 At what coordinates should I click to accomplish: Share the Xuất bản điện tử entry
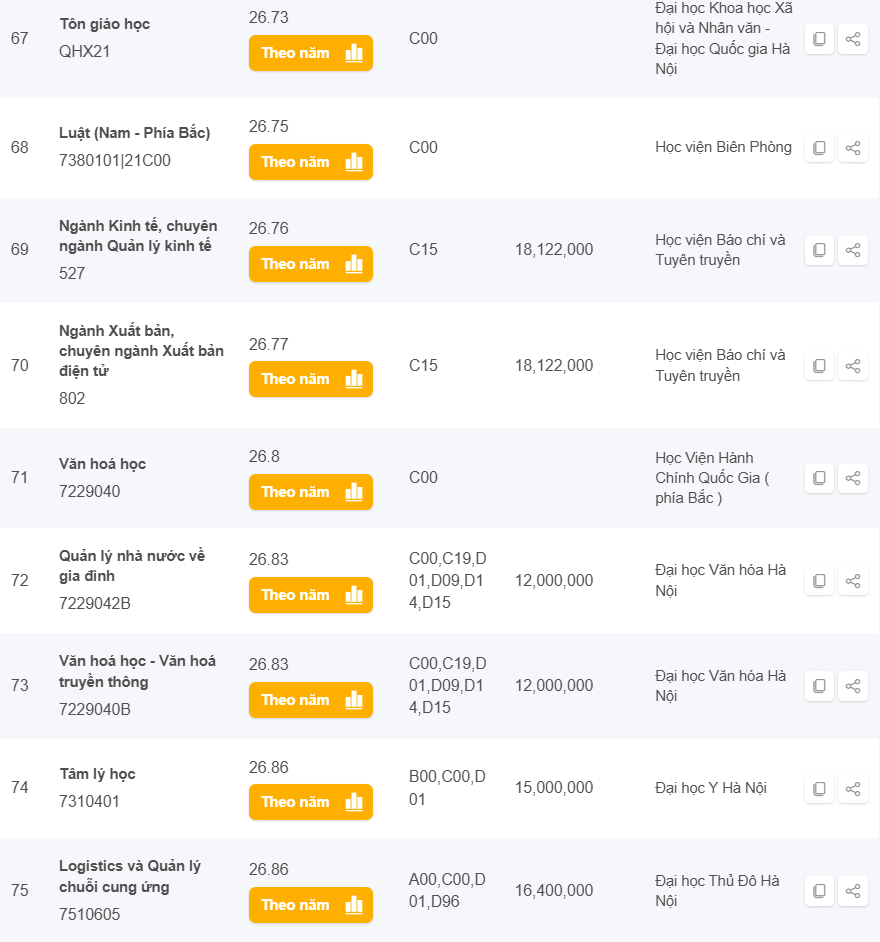(853, 366)
